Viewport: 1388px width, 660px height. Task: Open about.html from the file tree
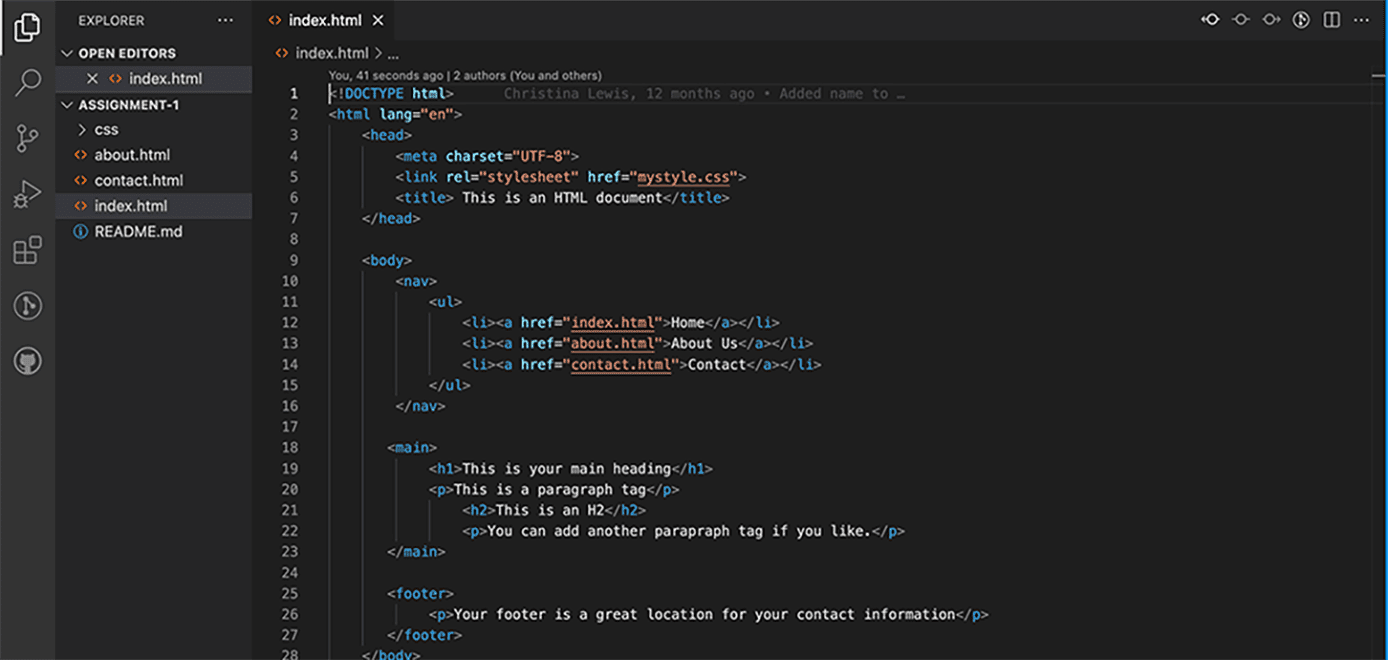tap(132, 155)
